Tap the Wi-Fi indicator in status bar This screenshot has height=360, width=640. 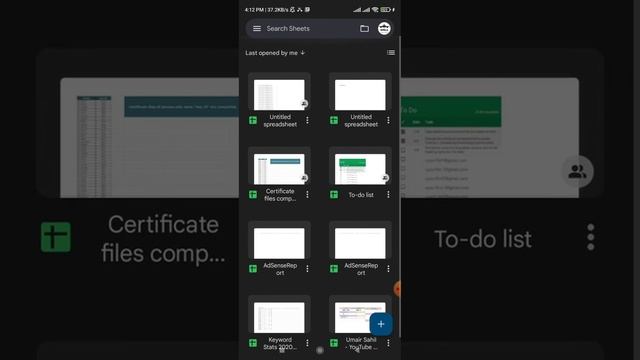click(375, 9)
